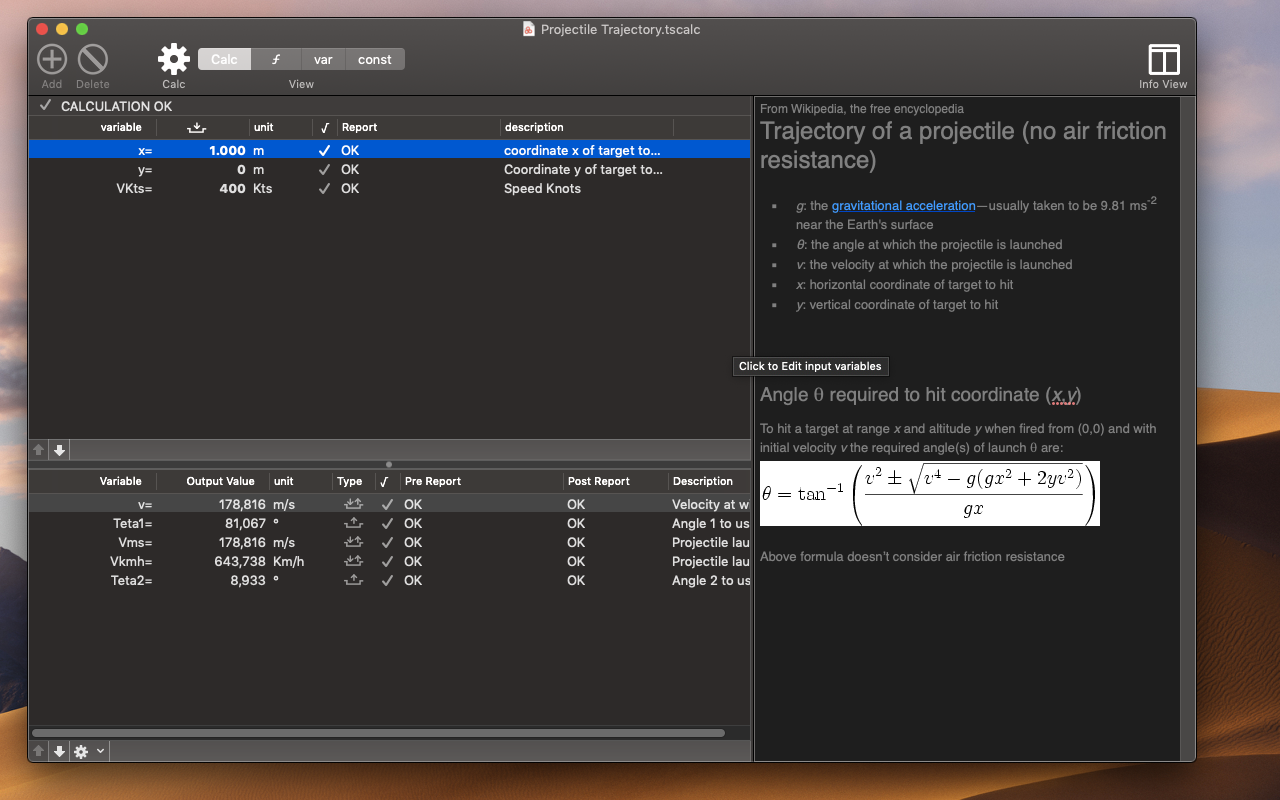Image resolution: width=1280 pixels, height=800 pixels.
Task: Toggle the checkmark for the VKts= row
Action: pyautogui.click(x=324, y=189)
